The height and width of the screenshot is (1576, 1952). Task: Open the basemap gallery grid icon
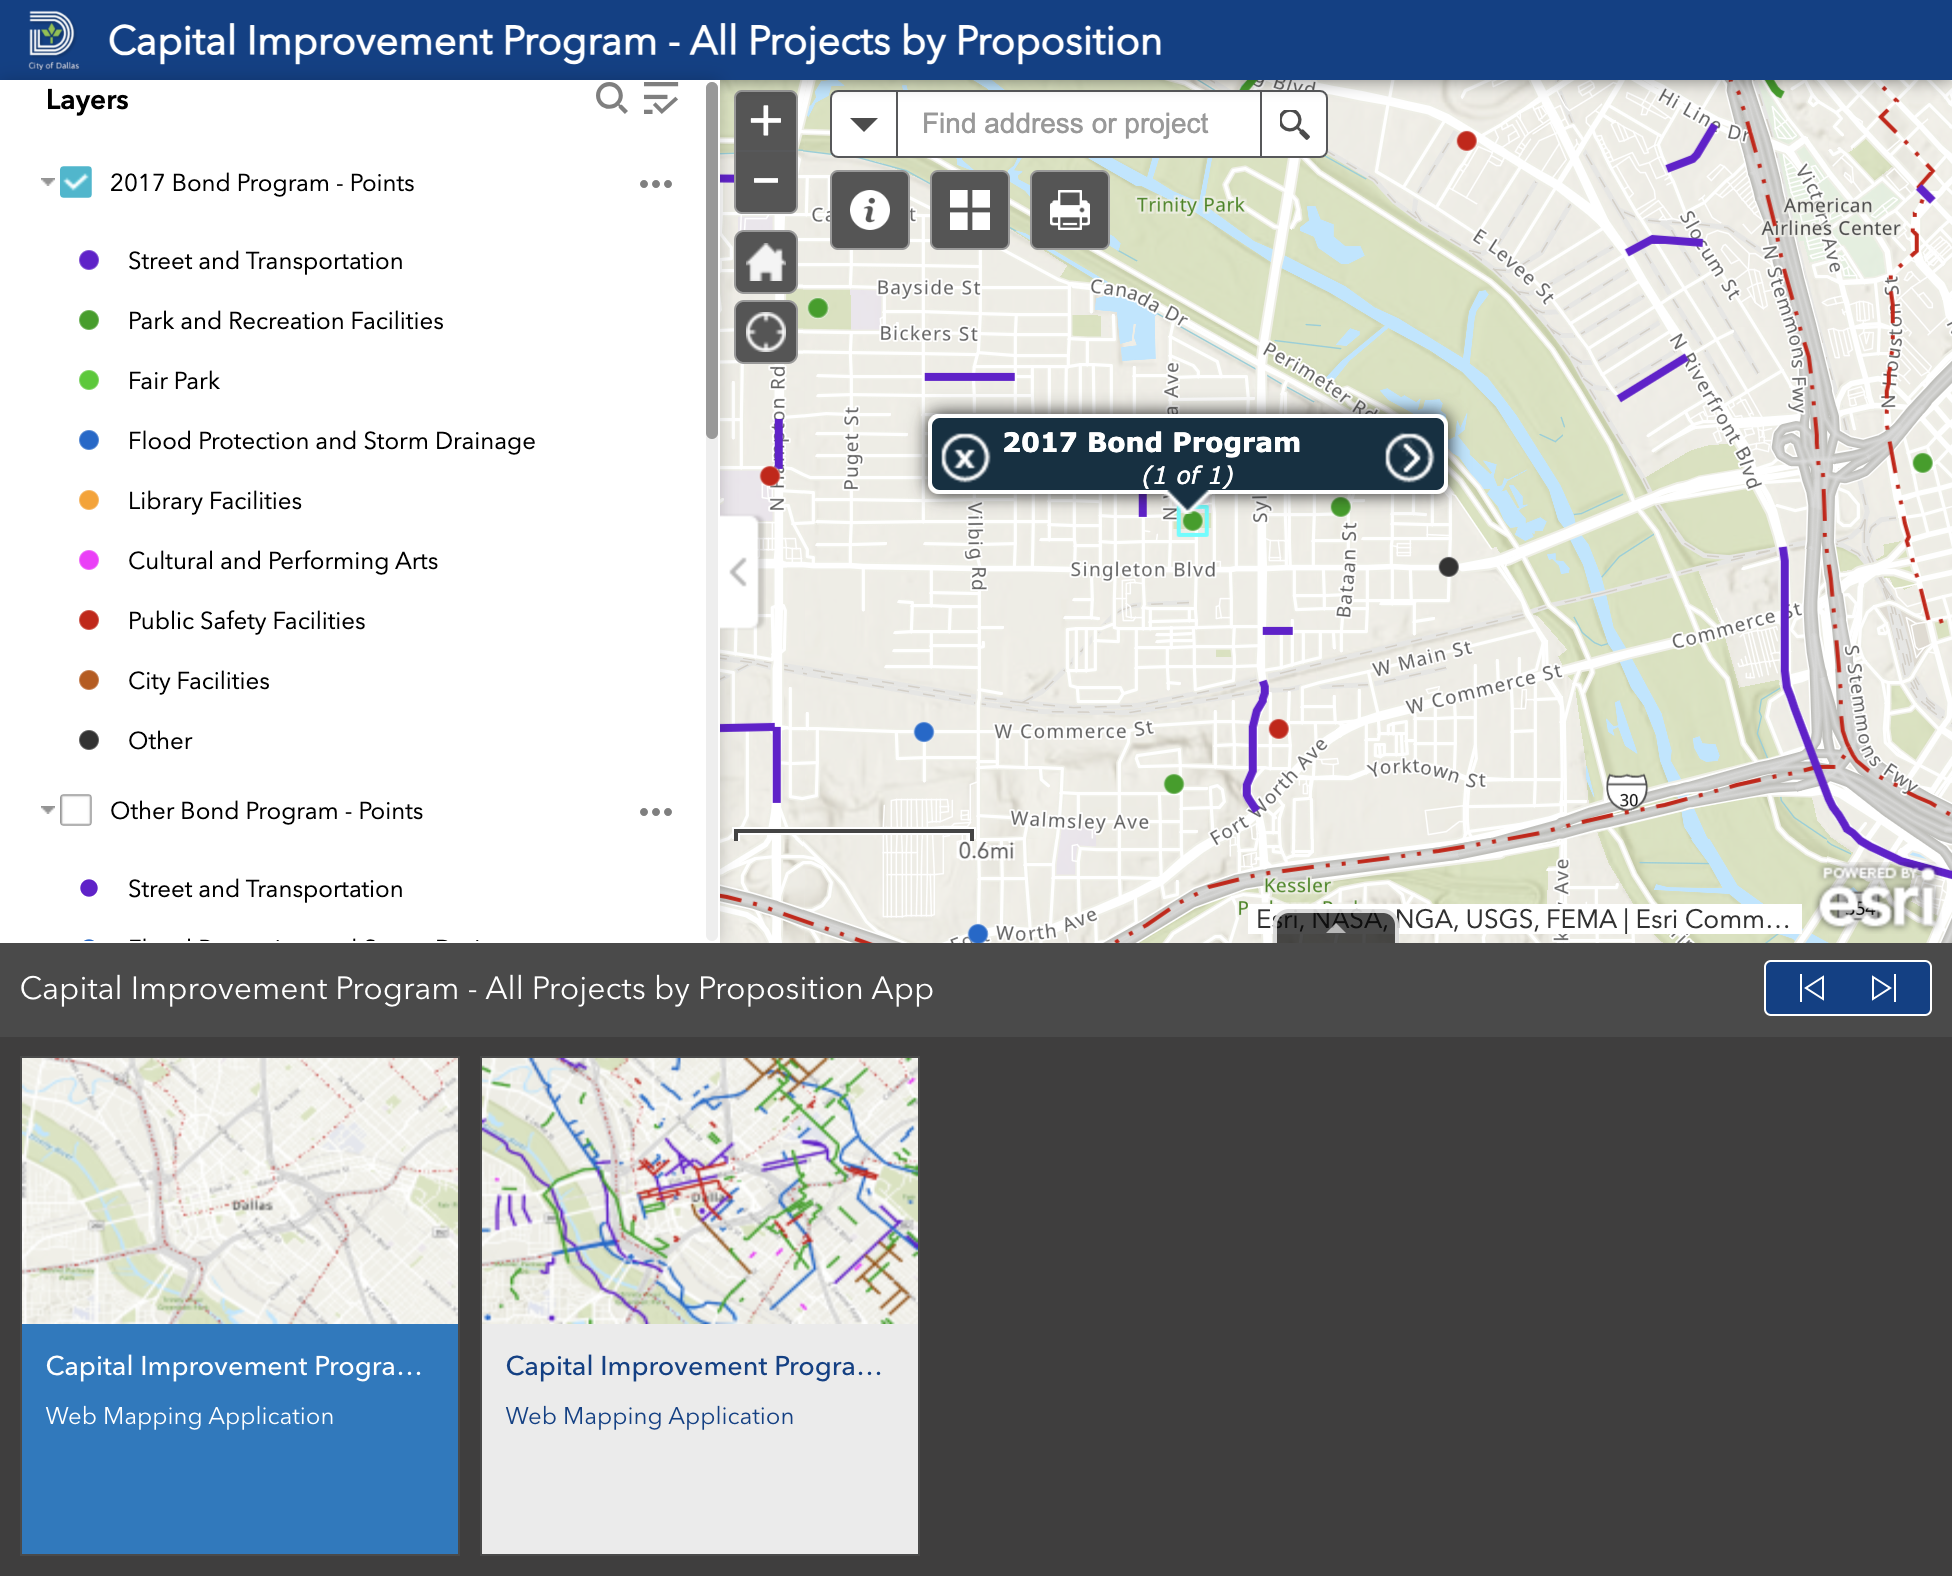coord(970,210)
